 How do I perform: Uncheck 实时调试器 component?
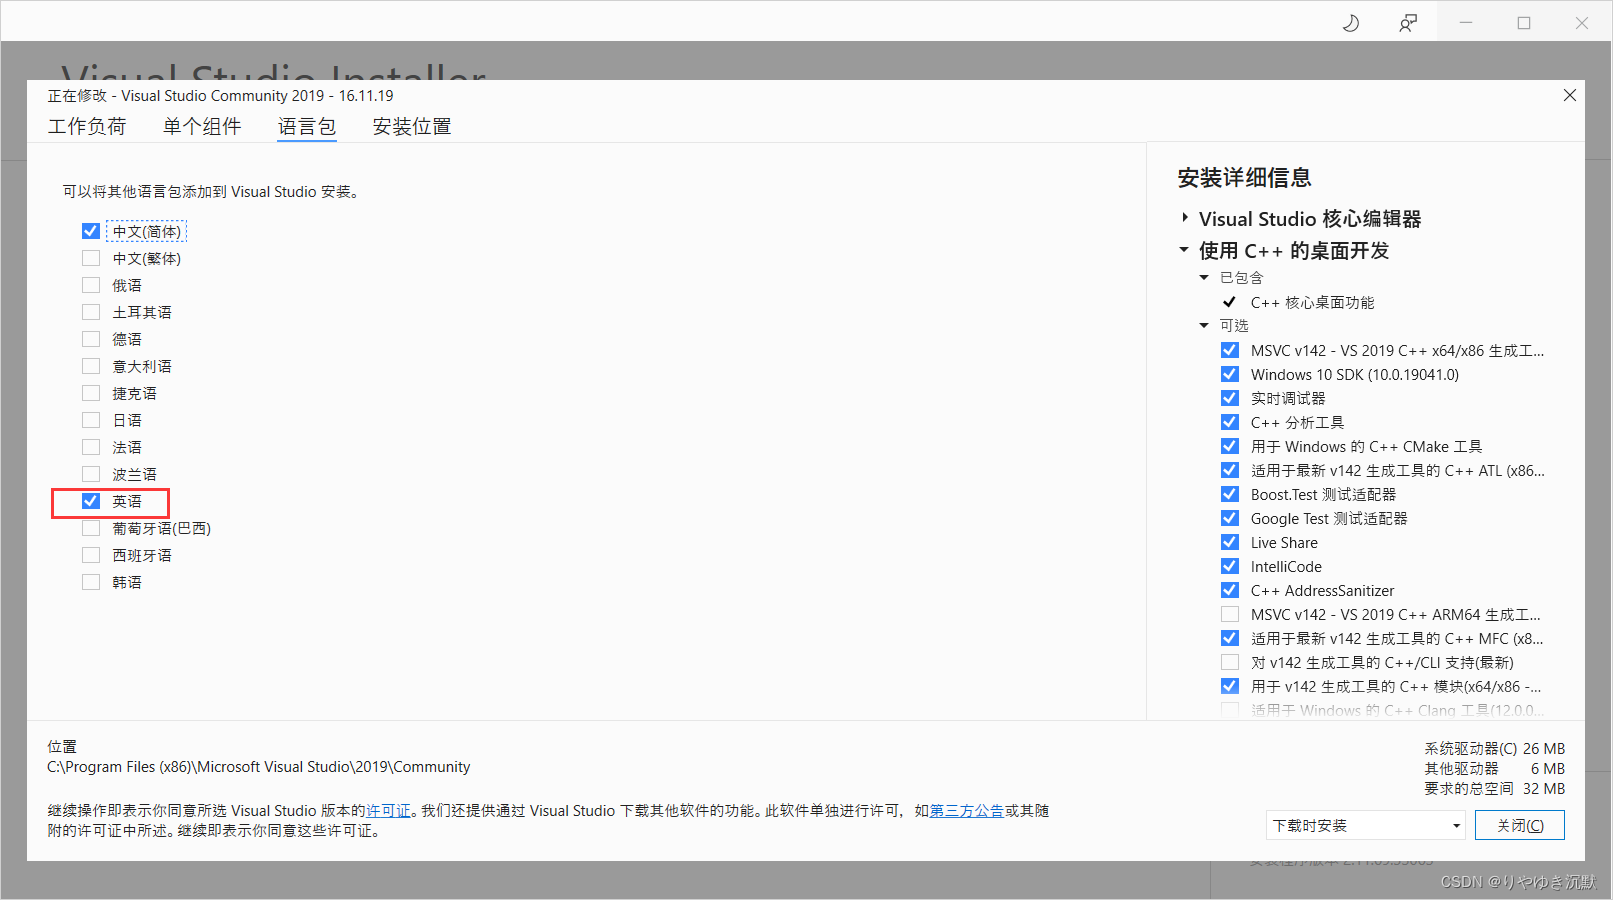[x=1230, y=398]
